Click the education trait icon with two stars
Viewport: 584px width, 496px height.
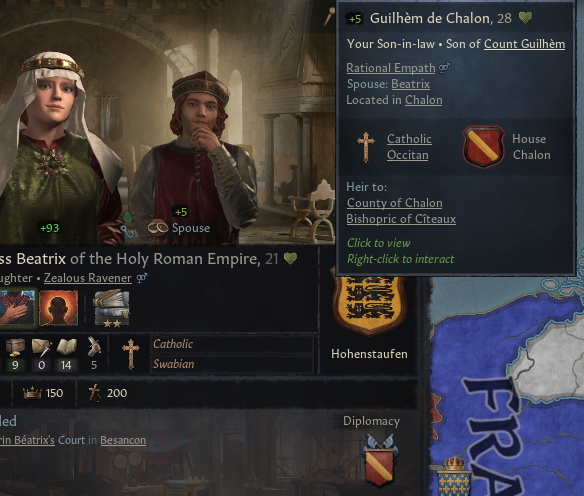(x=111, y=309)
